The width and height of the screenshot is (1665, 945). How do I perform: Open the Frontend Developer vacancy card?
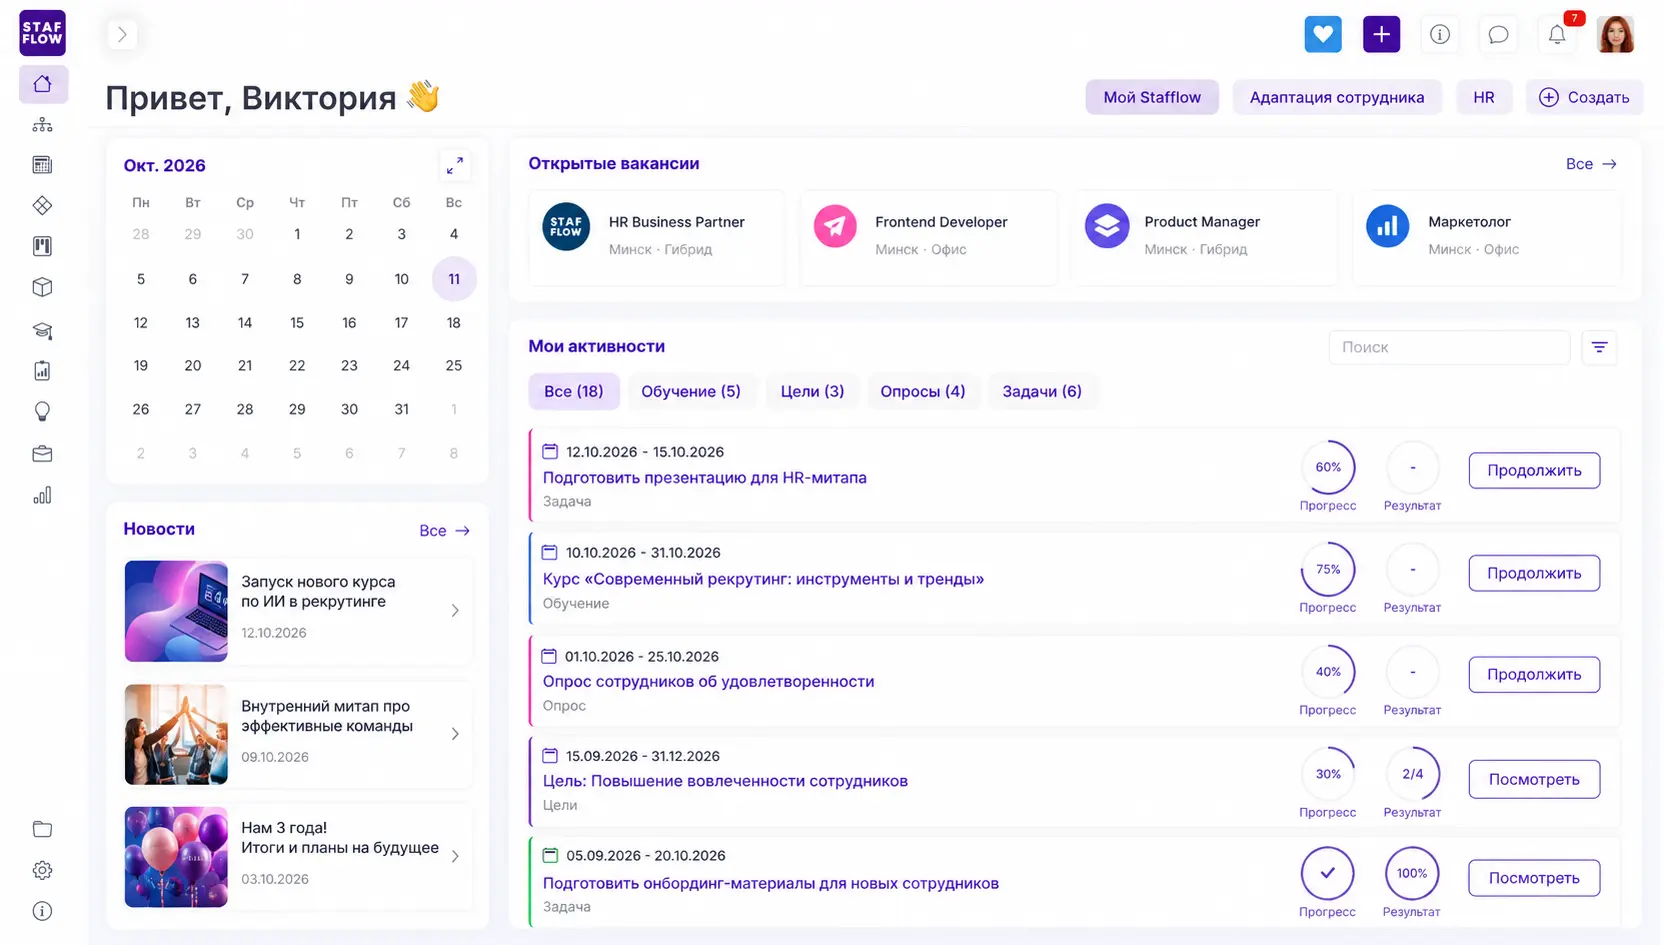pyautogui.click(x=928, y=237)
